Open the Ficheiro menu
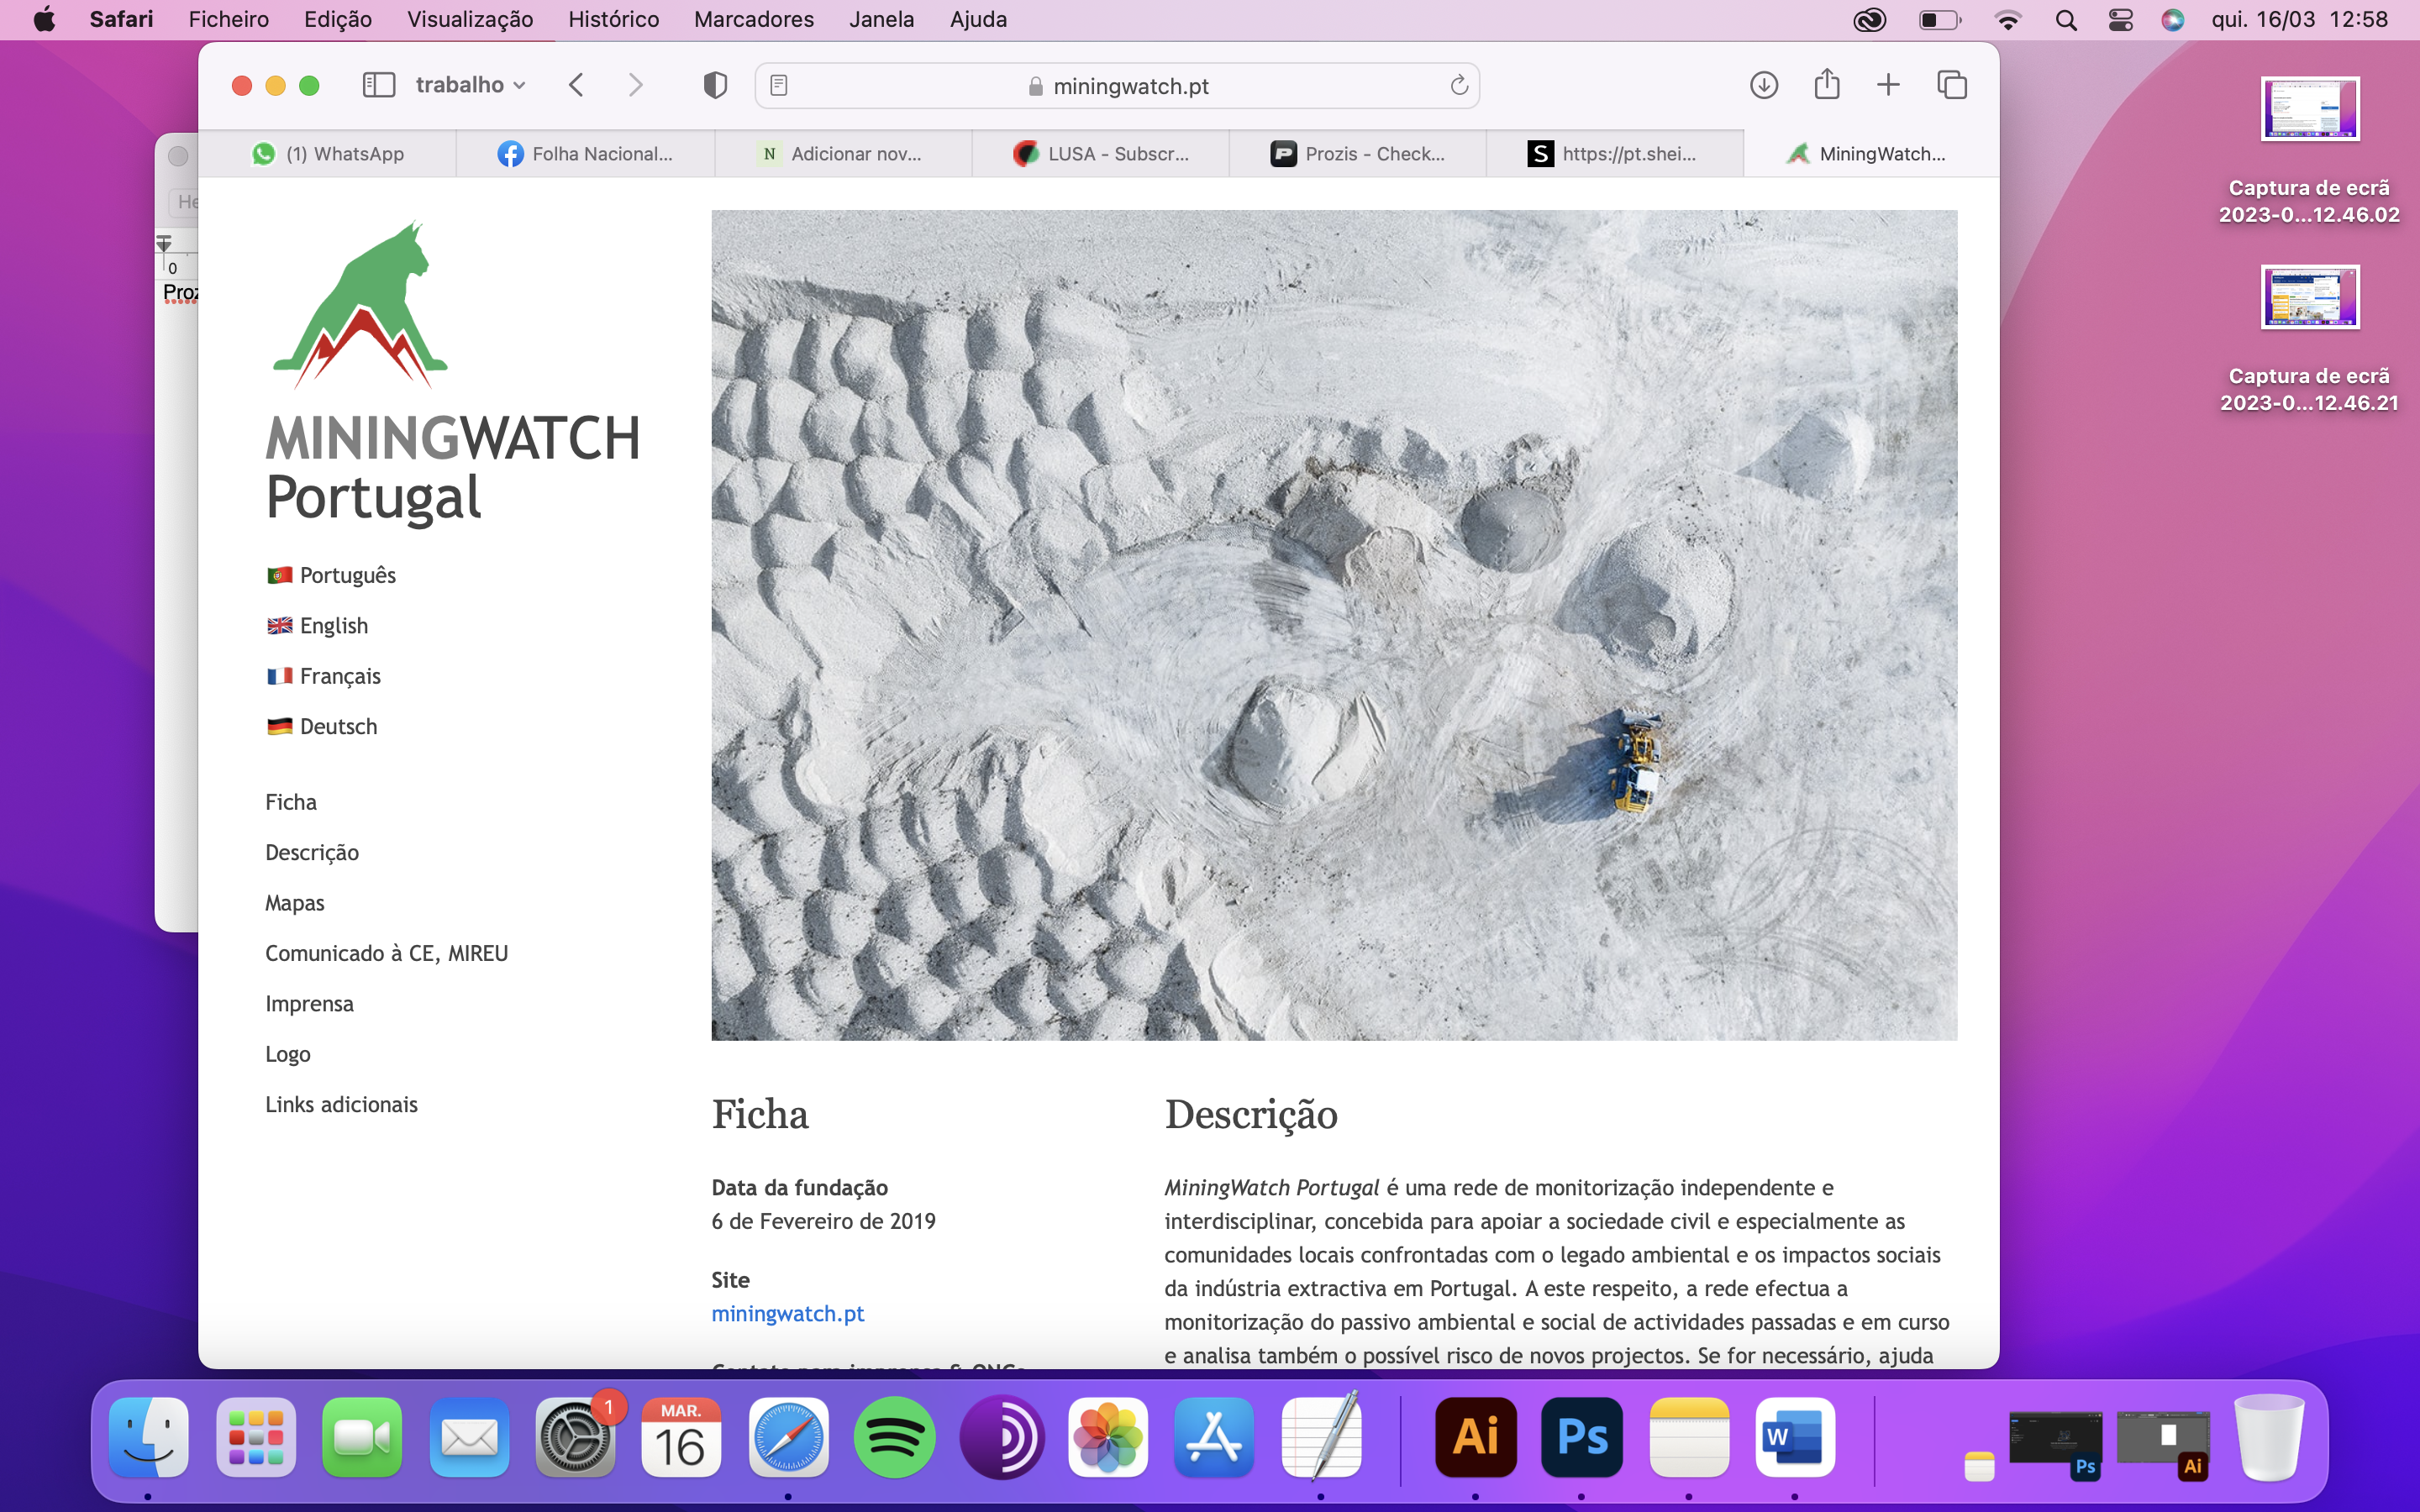The image size is (2420, 1512). (x=228, y=19)
